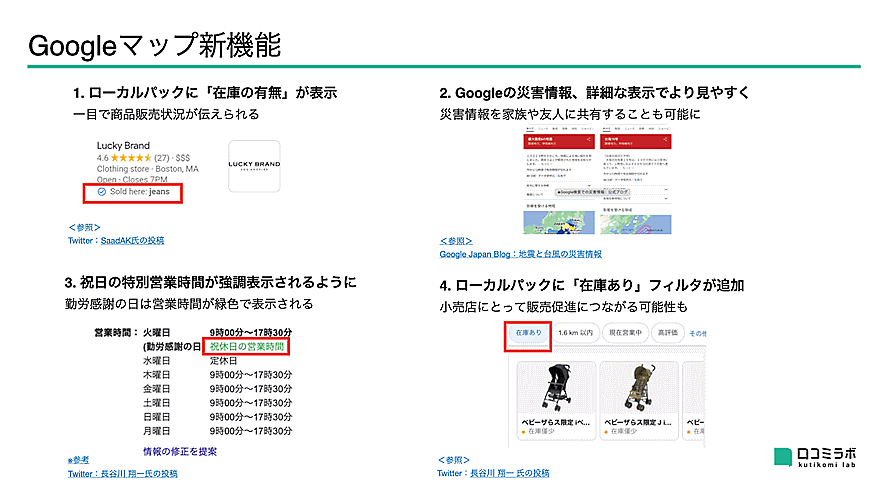The width and height of the screenshot is (886, 499).
Task: Open 長谷川 翔一氏の投稿 link under section 3
Action: pyautogui.click(x=122, y=474)
